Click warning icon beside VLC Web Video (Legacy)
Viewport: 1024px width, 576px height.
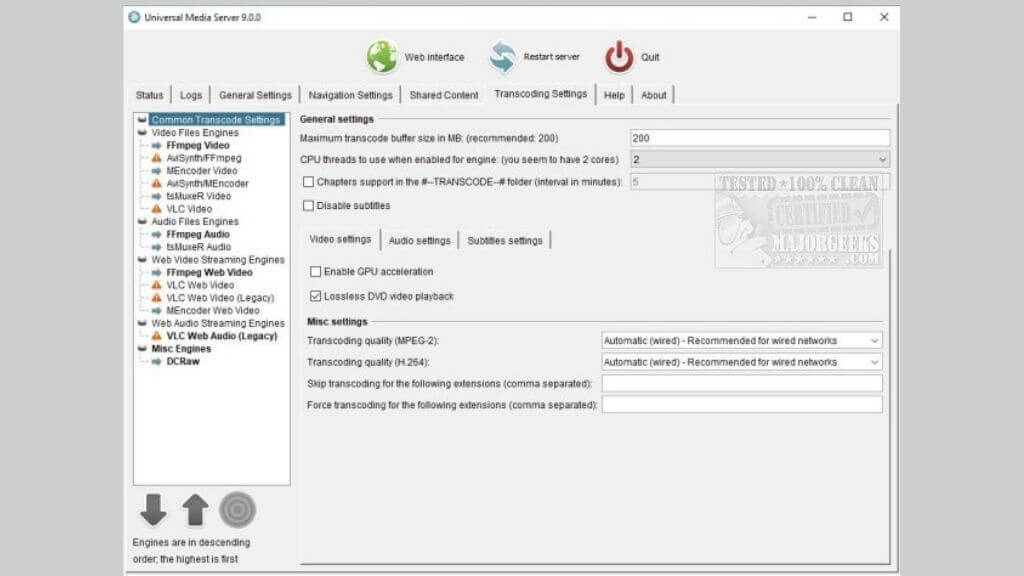157,298
